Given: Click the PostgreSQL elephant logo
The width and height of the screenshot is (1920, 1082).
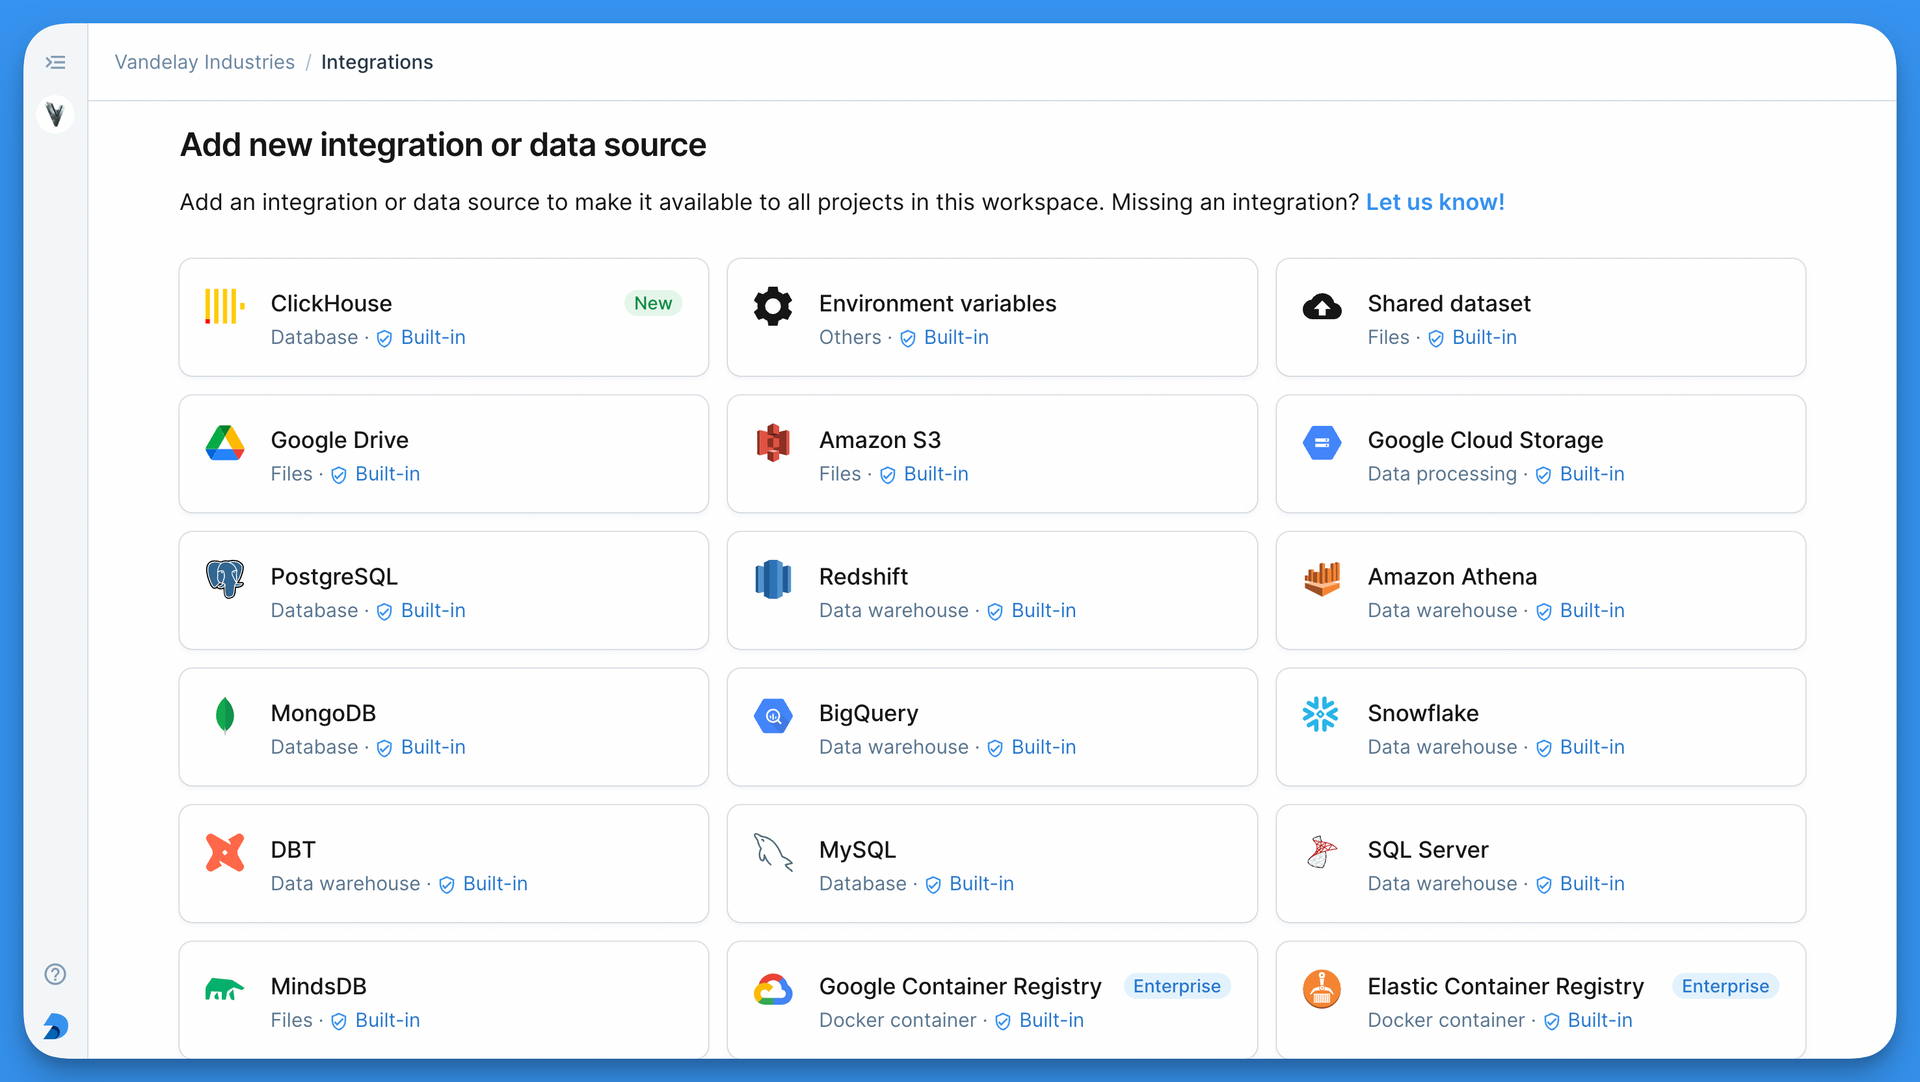Looking at the screenshot, I should tap(224, 579).
